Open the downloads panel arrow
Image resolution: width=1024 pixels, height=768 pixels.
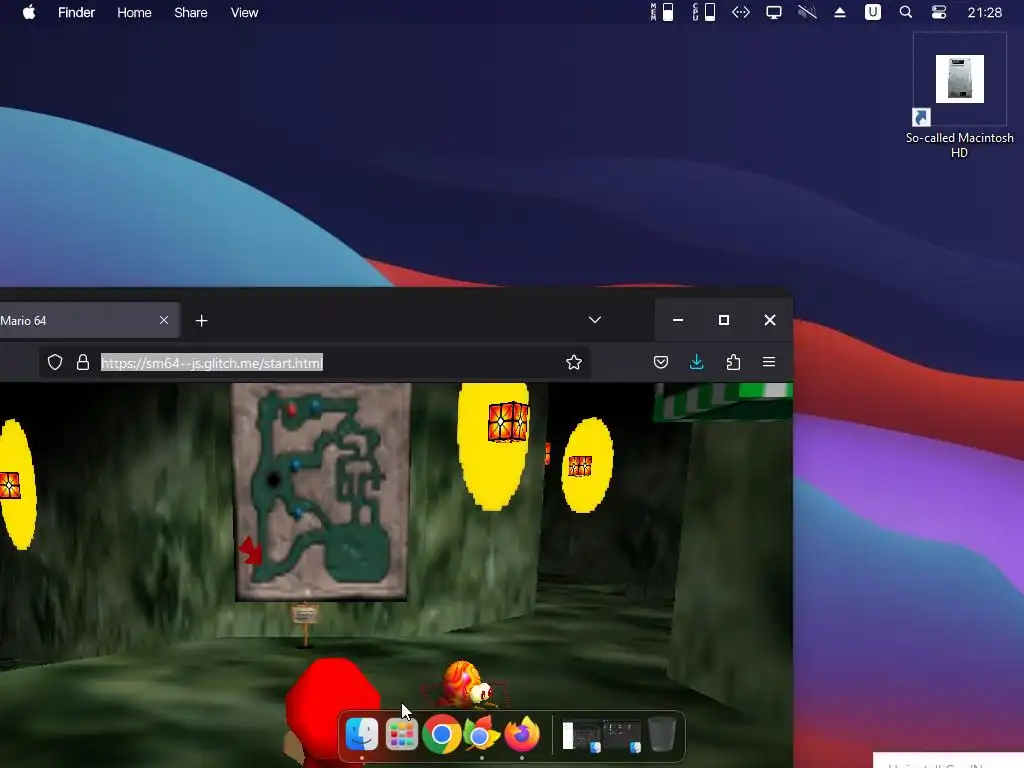coord(697,362)
